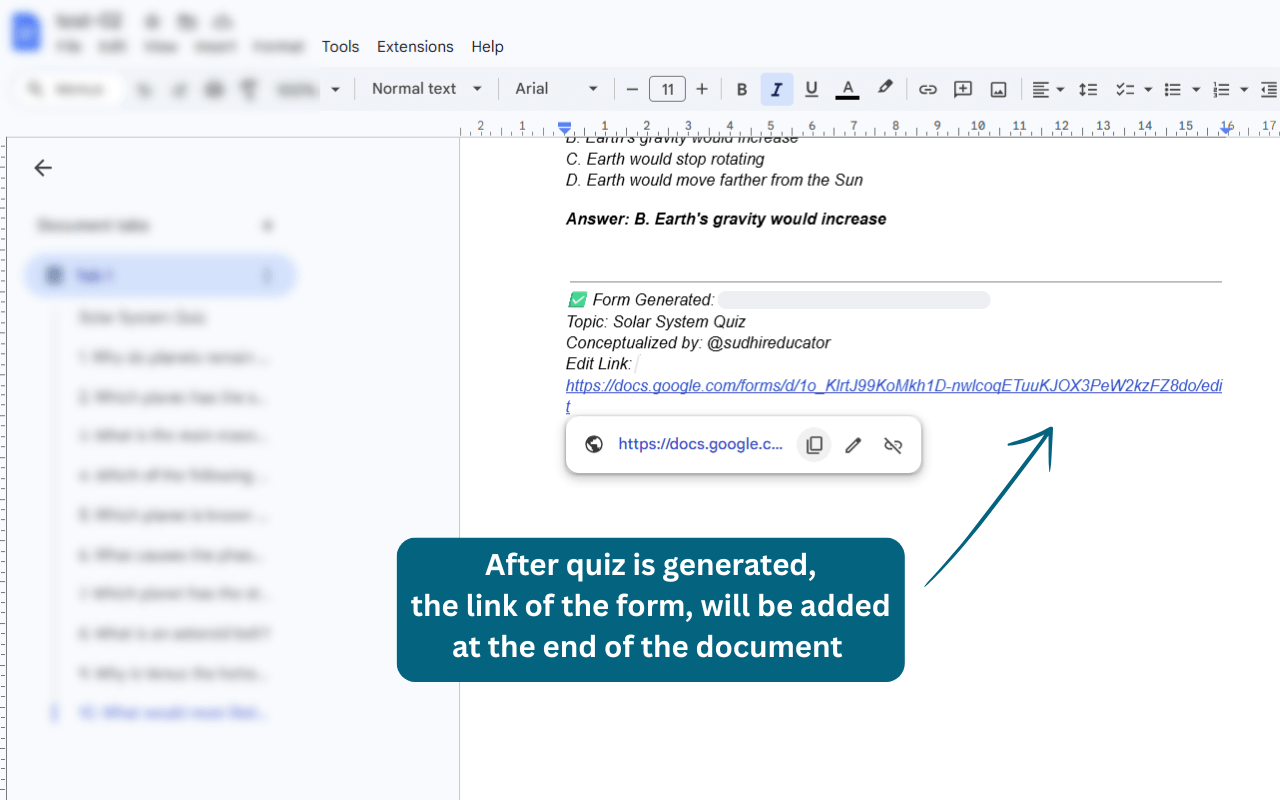The image size is (1280, 800).
Task: Open the text color picker
Action: coord(847,89)
